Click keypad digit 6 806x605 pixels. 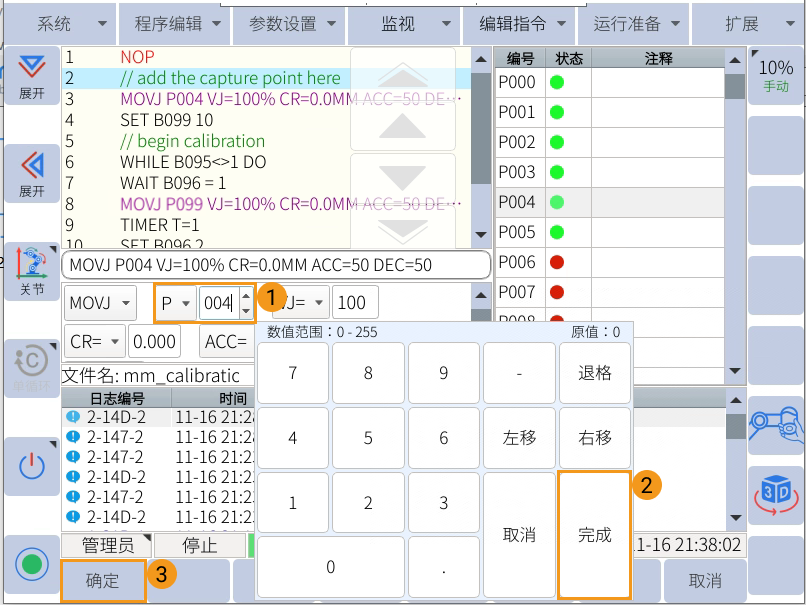tap(444, 438)
